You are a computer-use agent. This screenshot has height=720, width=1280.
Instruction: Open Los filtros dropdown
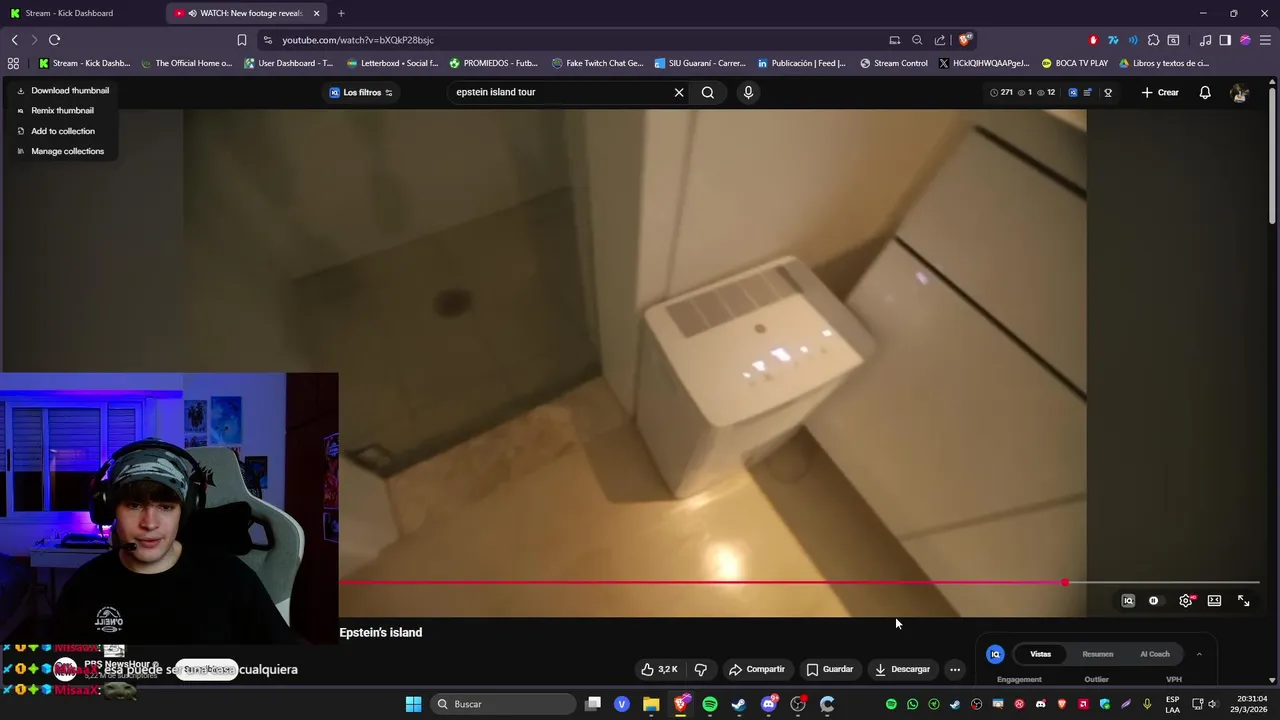pyautogui.click(x=361, y=92)
